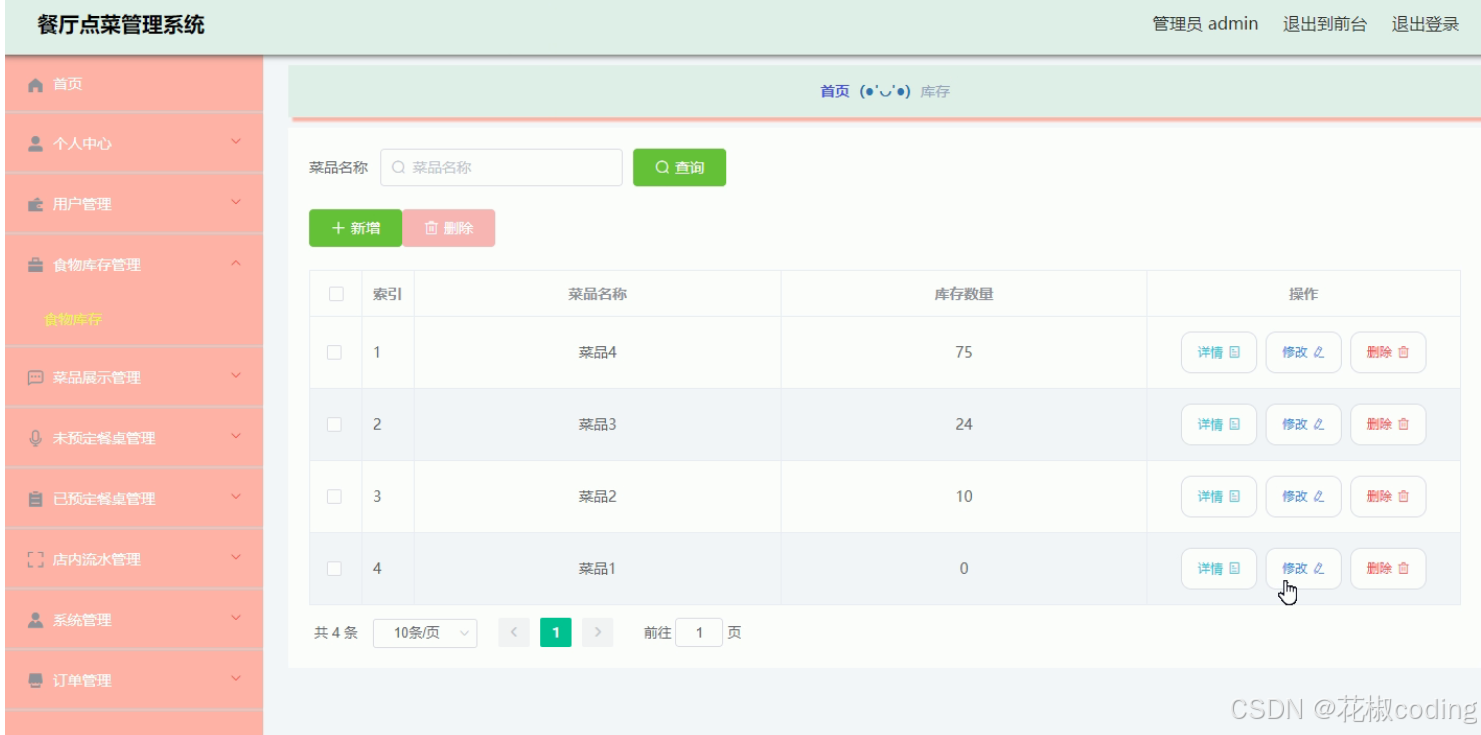Click the document icon on 菜品2 详情 button
Screen dimensions: 1481x735
point(1235,496)
